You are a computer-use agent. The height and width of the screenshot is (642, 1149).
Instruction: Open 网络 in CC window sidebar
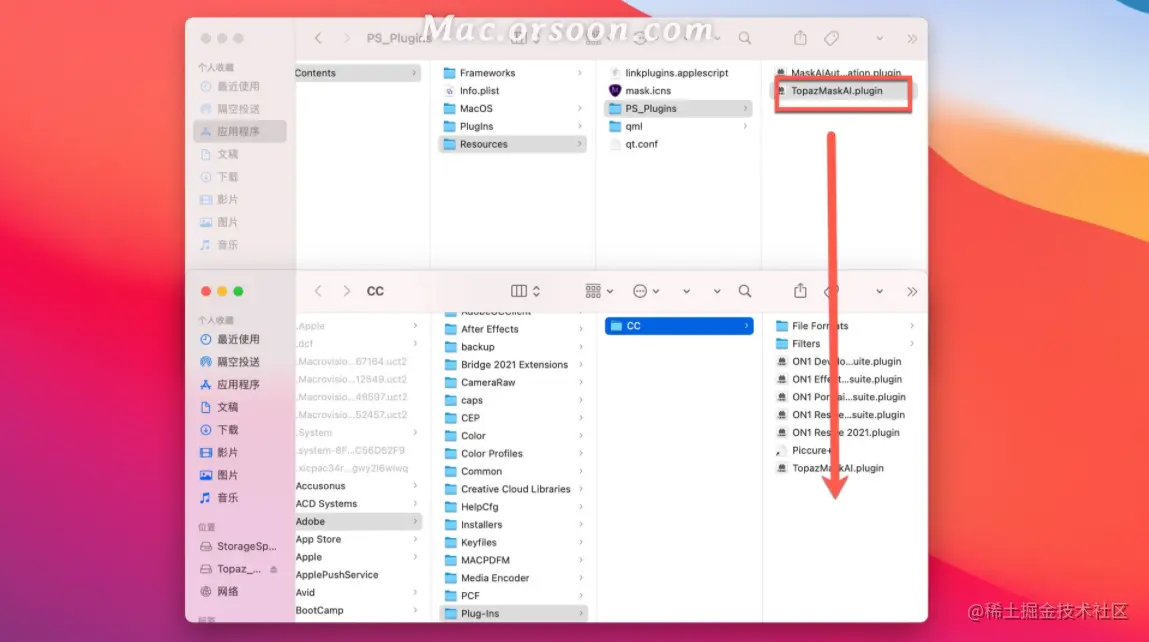(x=219, y=591)
